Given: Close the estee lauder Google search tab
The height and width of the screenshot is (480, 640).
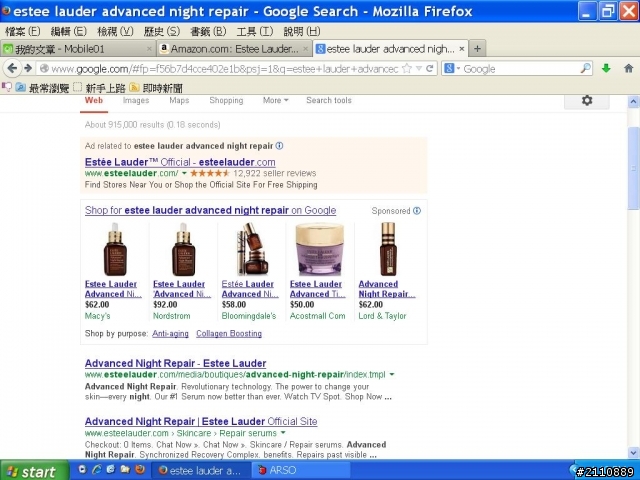Looking at the screenshot, I should (462, 49).
